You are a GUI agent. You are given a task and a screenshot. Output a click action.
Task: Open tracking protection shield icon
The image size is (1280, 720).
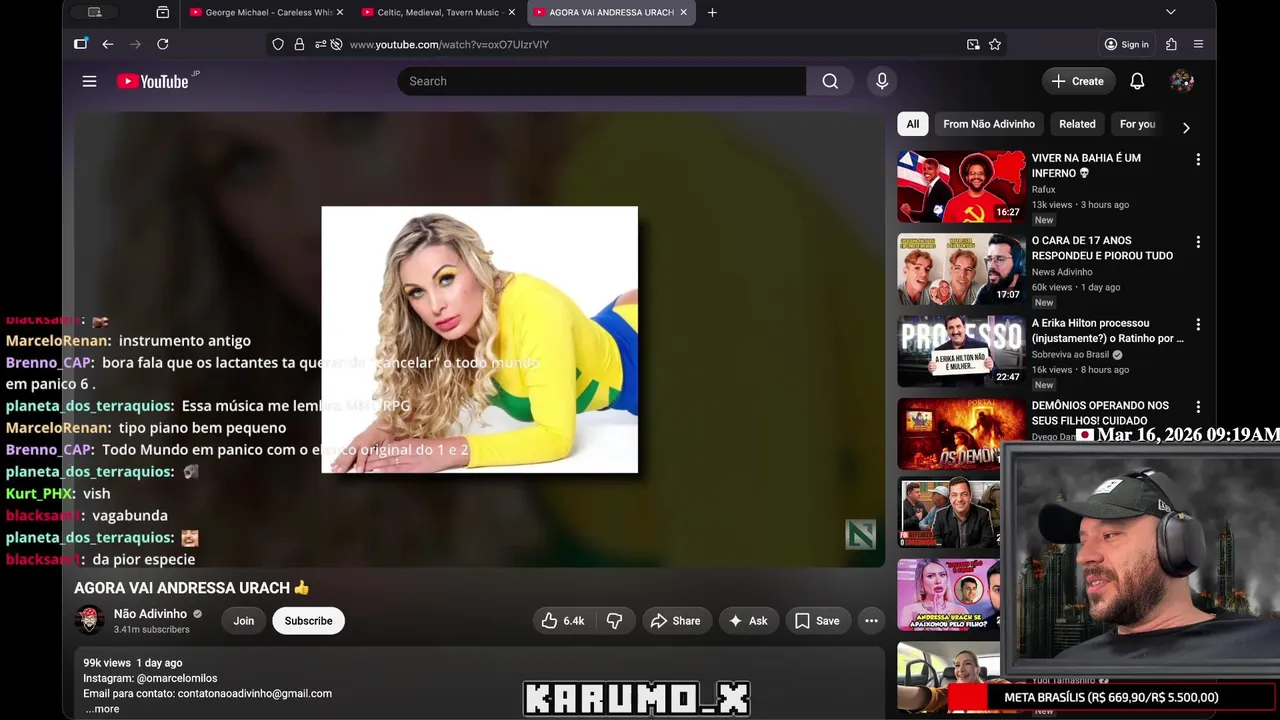(278, 44)
